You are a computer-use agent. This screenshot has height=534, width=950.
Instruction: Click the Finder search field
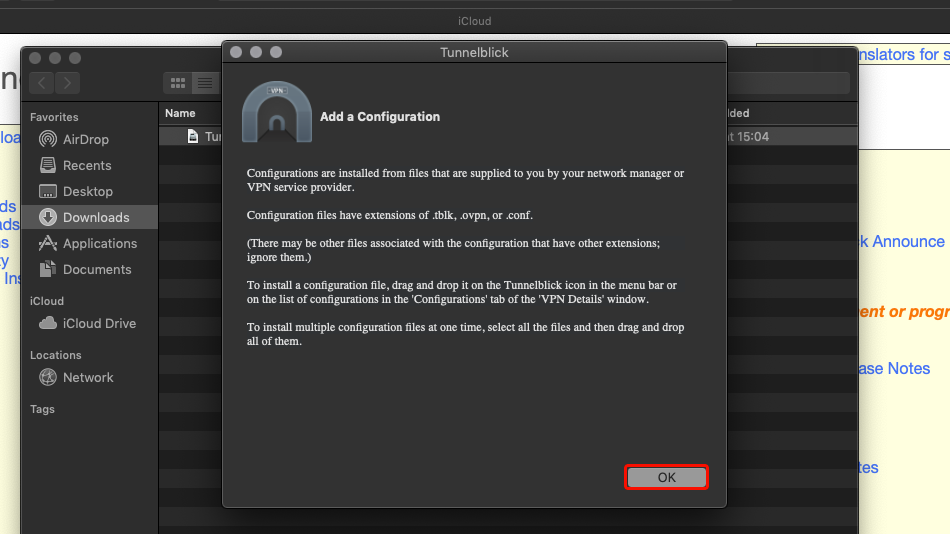790,83
